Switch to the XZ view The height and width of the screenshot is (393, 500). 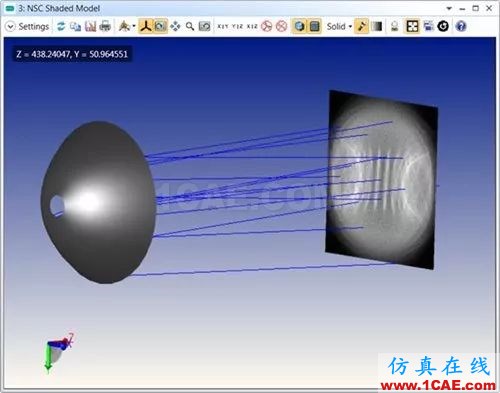252,26
